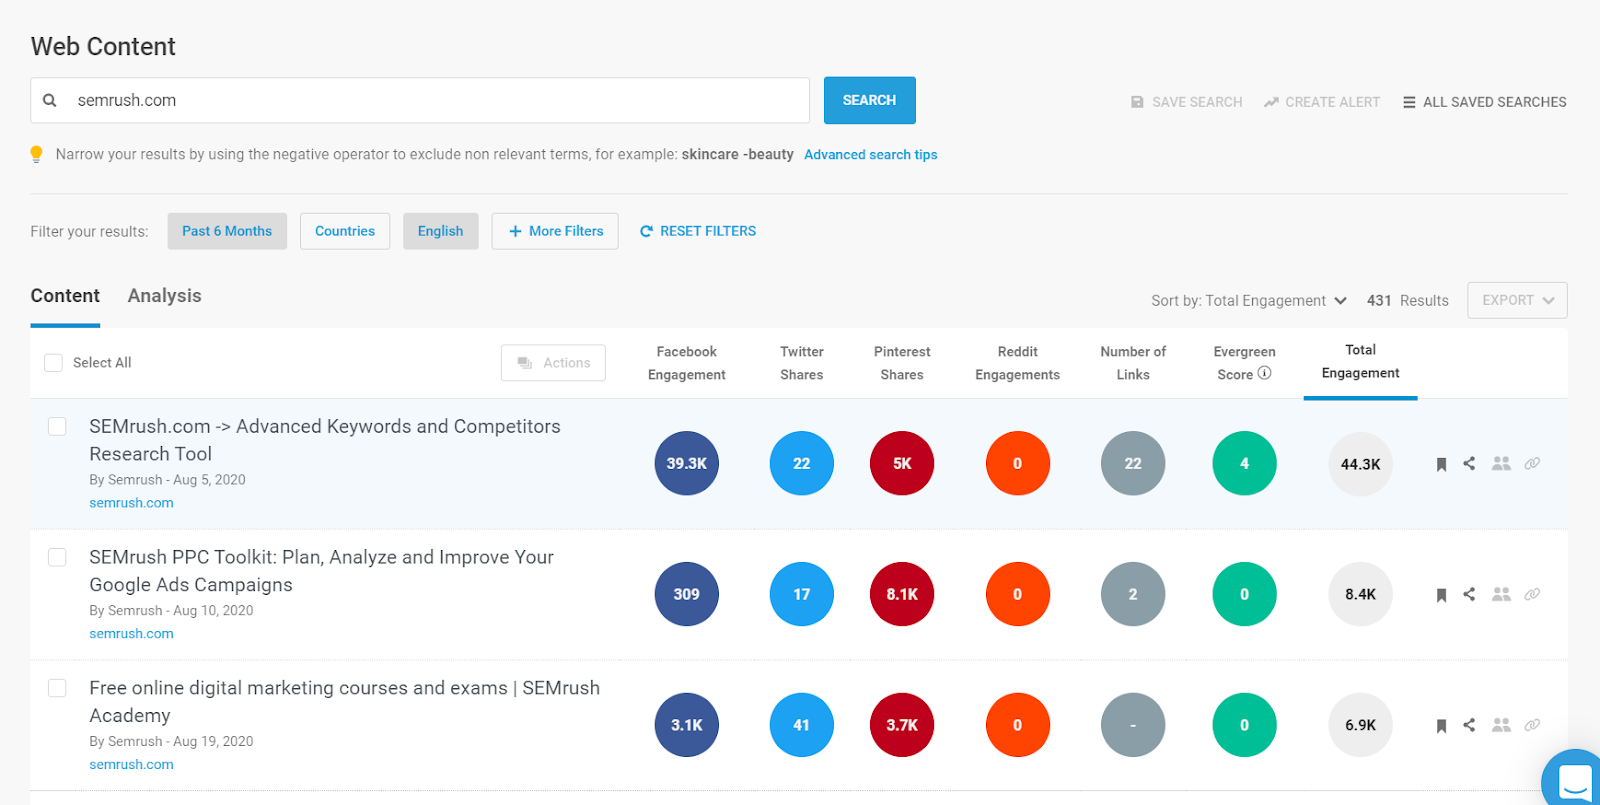Image resolution: width=1600 pixels, height=805 pixels.
Task: Click the Create Alert icon
Action: [x=1271, y=102]
